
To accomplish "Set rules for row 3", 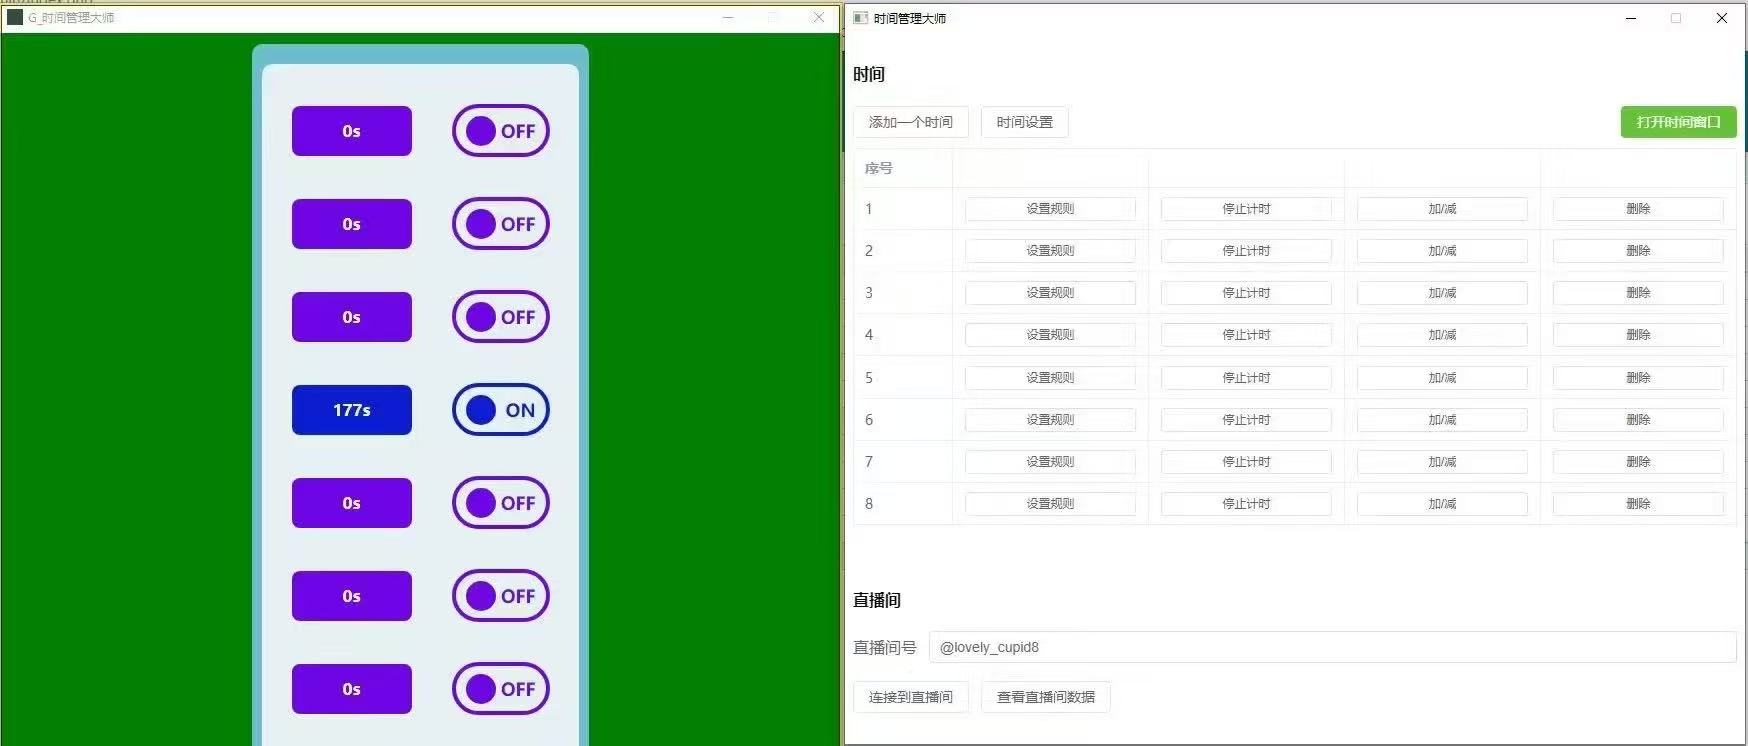I will click(1050, 293).
